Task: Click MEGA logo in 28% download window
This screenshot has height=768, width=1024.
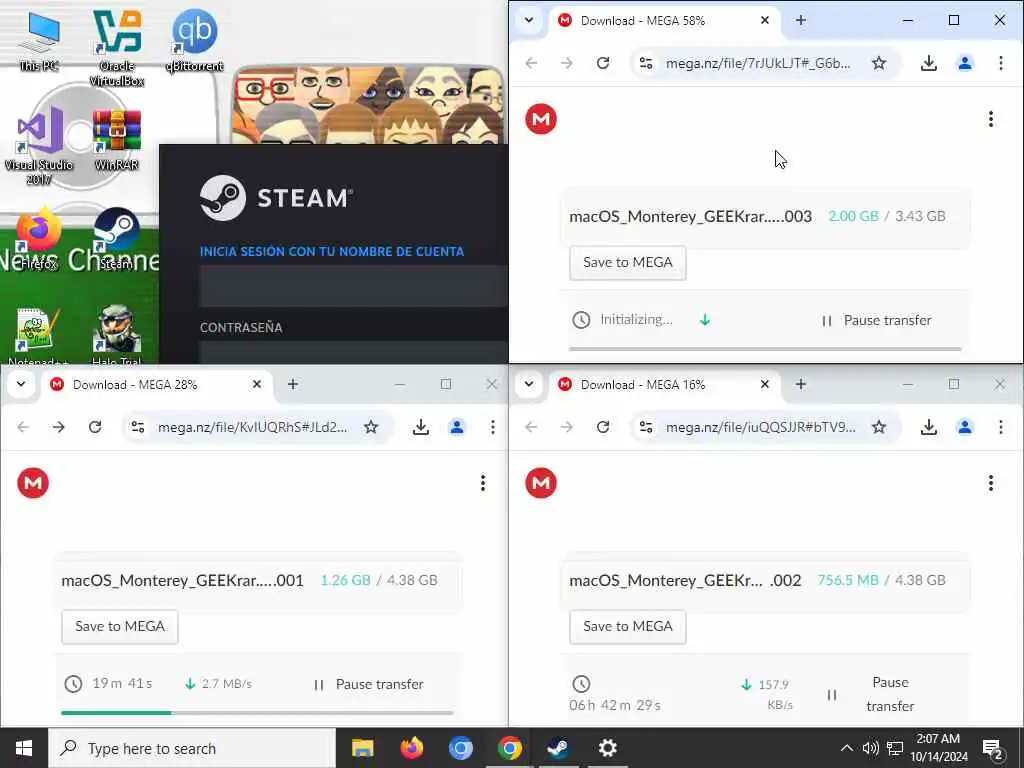Action: click(x=33, y=483)
